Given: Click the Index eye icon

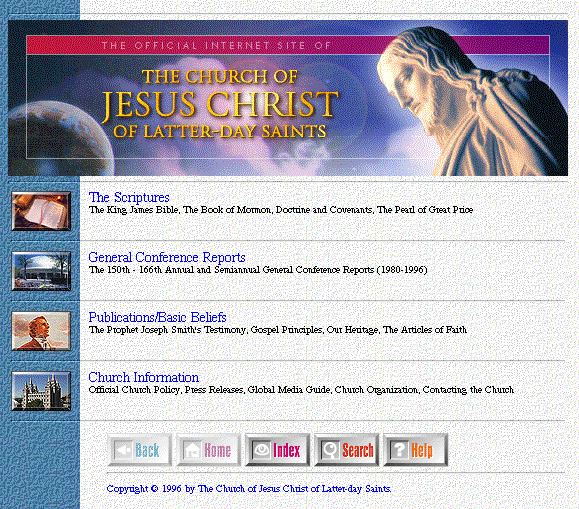Looking at the screenshot, I should pyautogui.click(x=261, y=450).
